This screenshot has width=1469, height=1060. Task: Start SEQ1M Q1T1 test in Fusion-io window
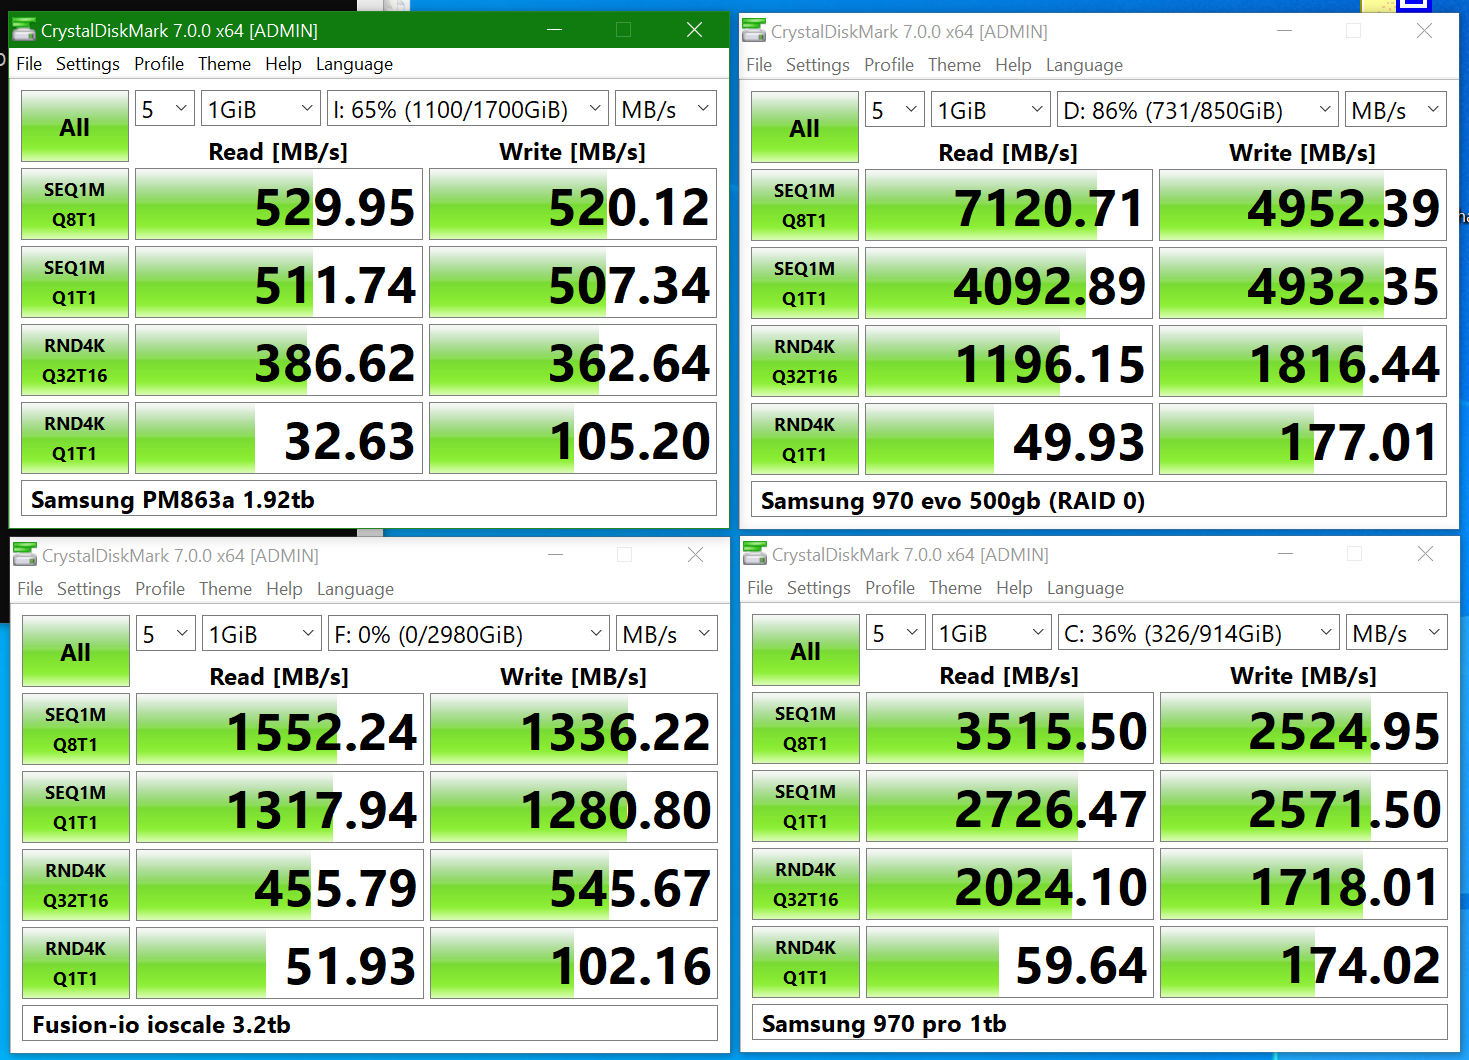[76, 807]
